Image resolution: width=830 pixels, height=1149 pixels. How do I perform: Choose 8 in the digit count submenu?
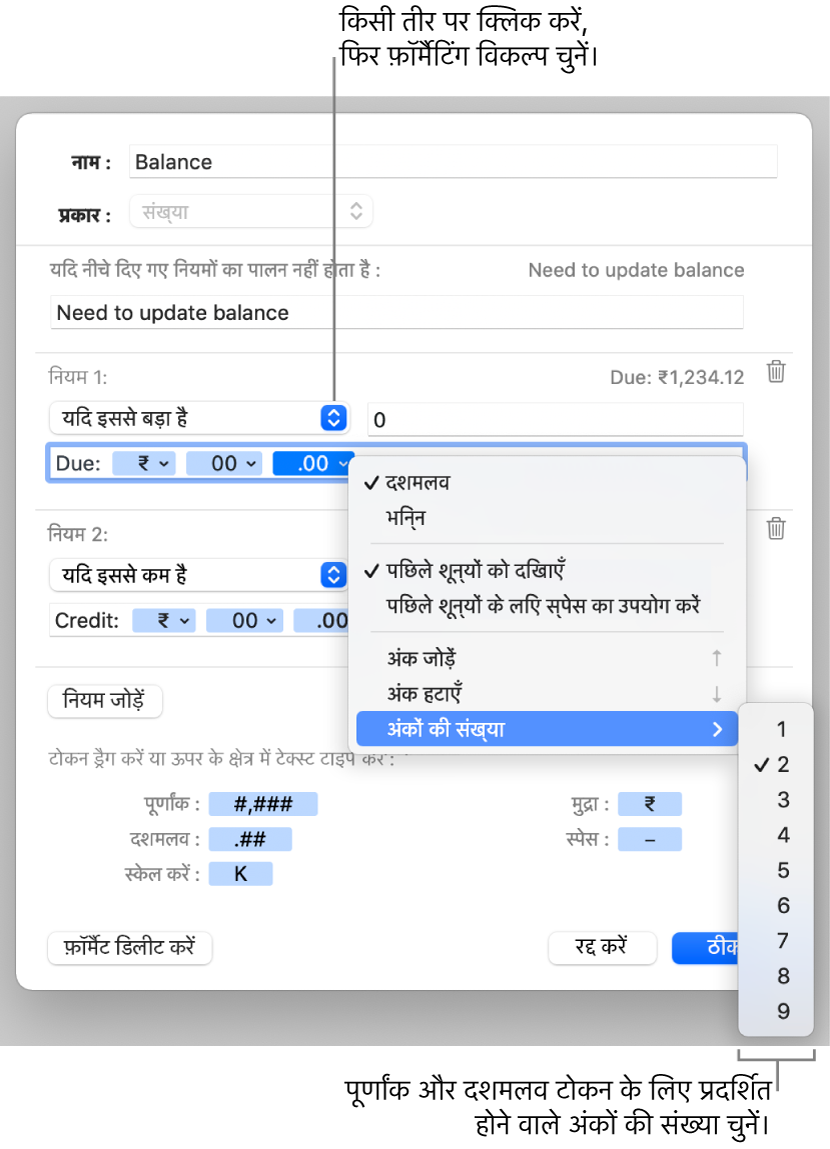(776, 975)
